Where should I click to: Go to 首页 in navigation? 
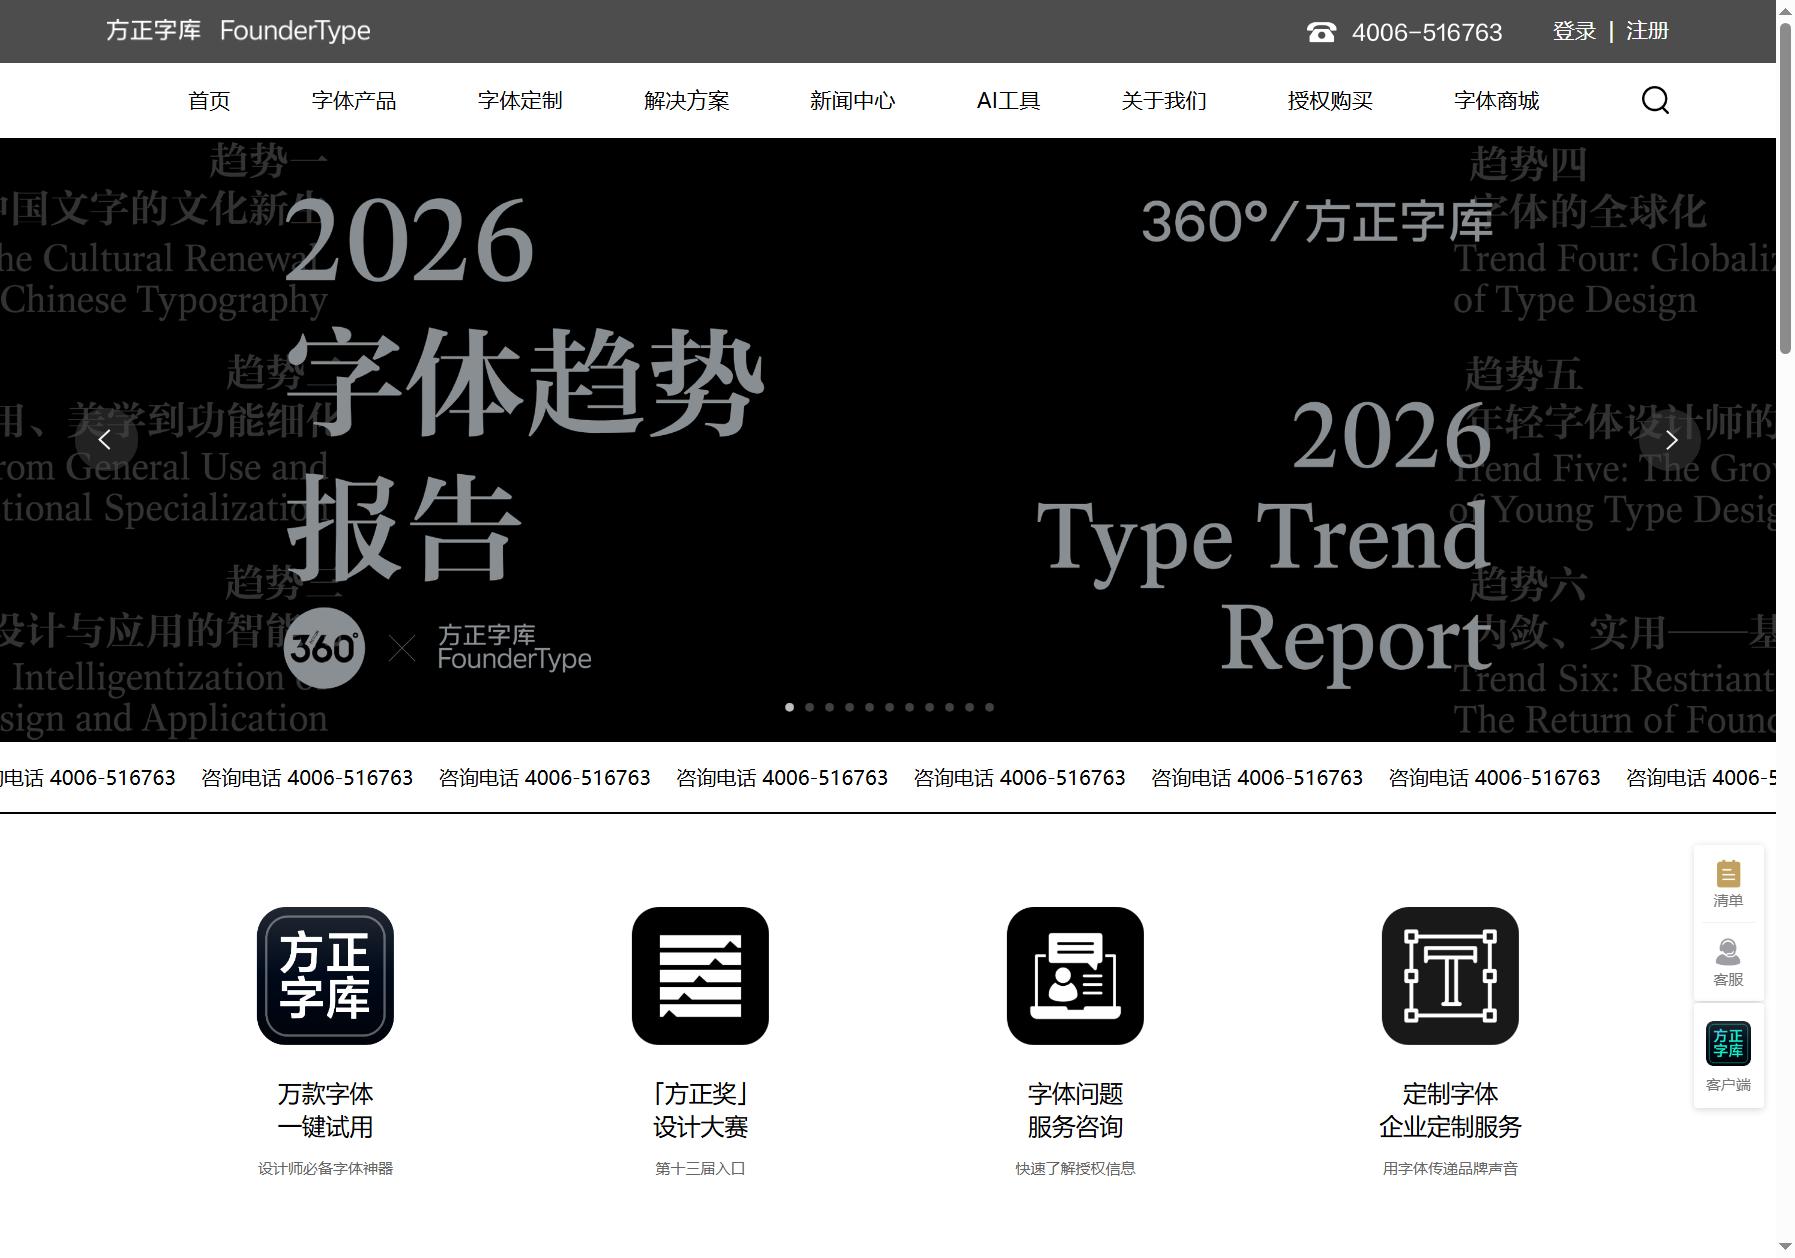pyautogui.click(x=209, y=101)
